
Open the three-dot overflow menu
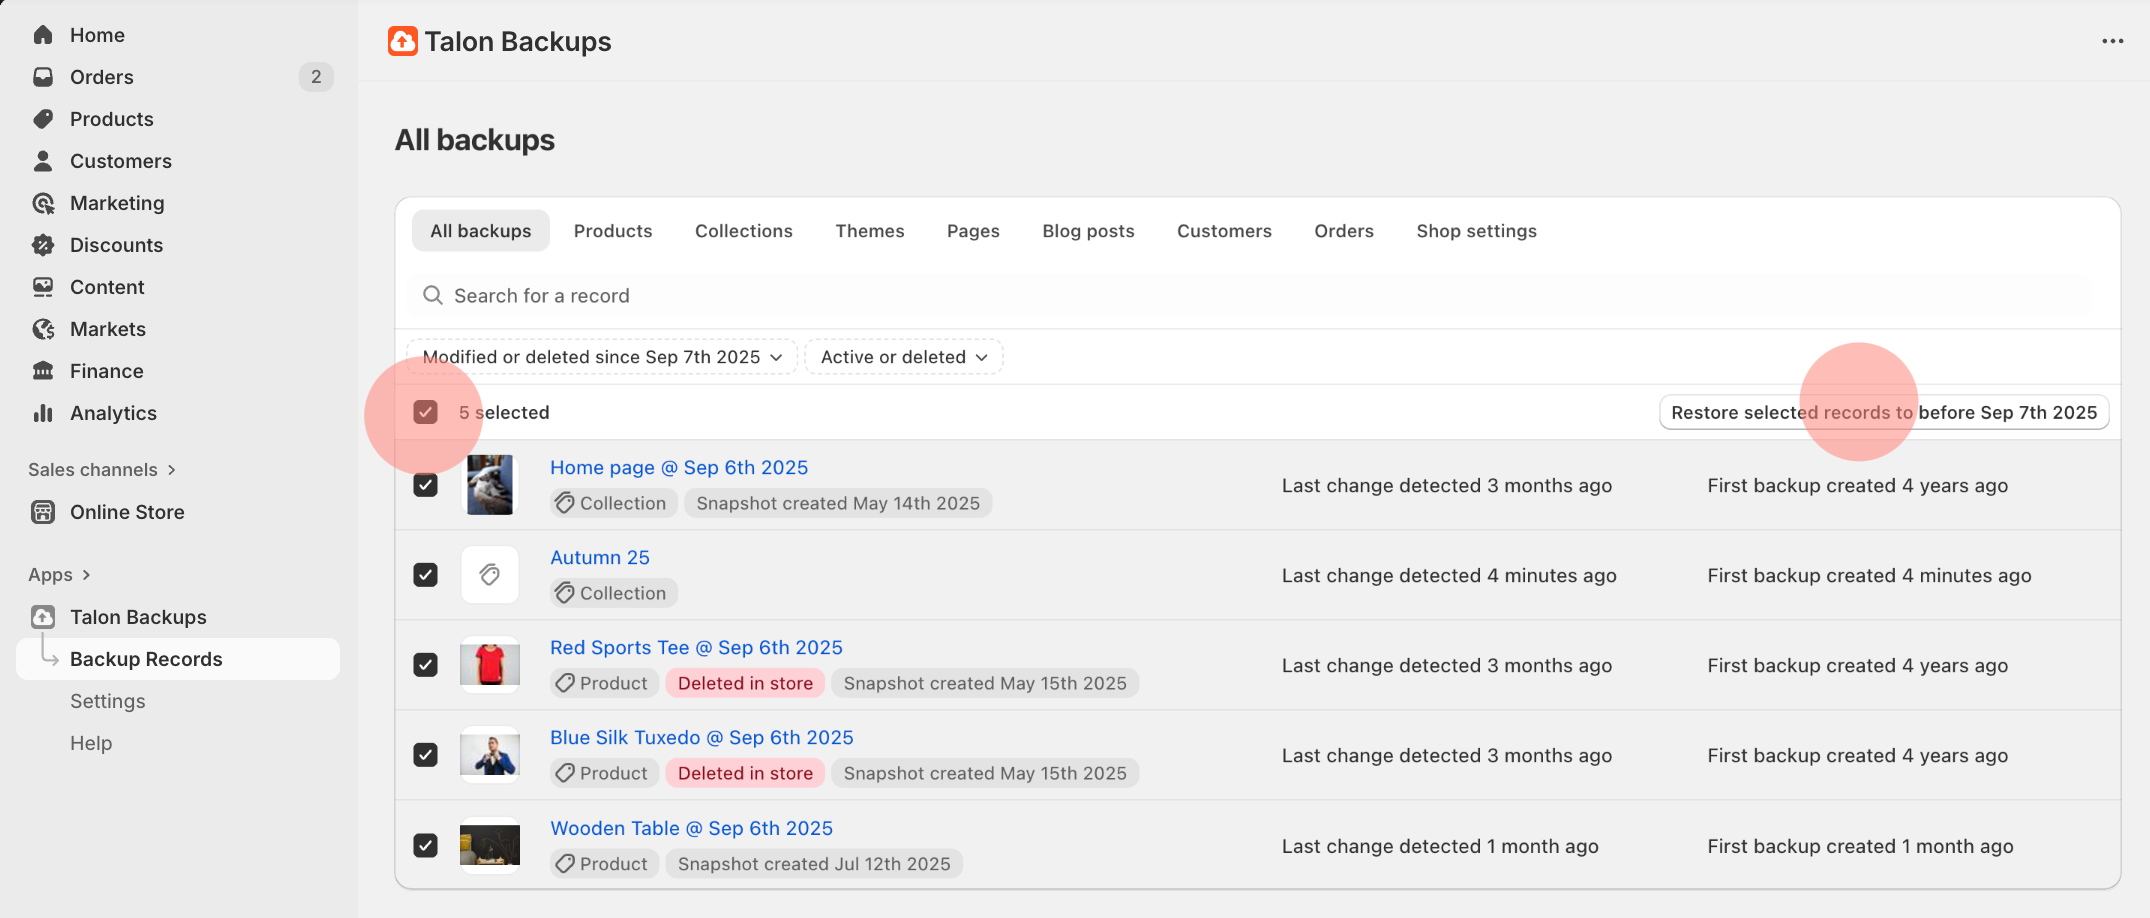click(2112, 41)
